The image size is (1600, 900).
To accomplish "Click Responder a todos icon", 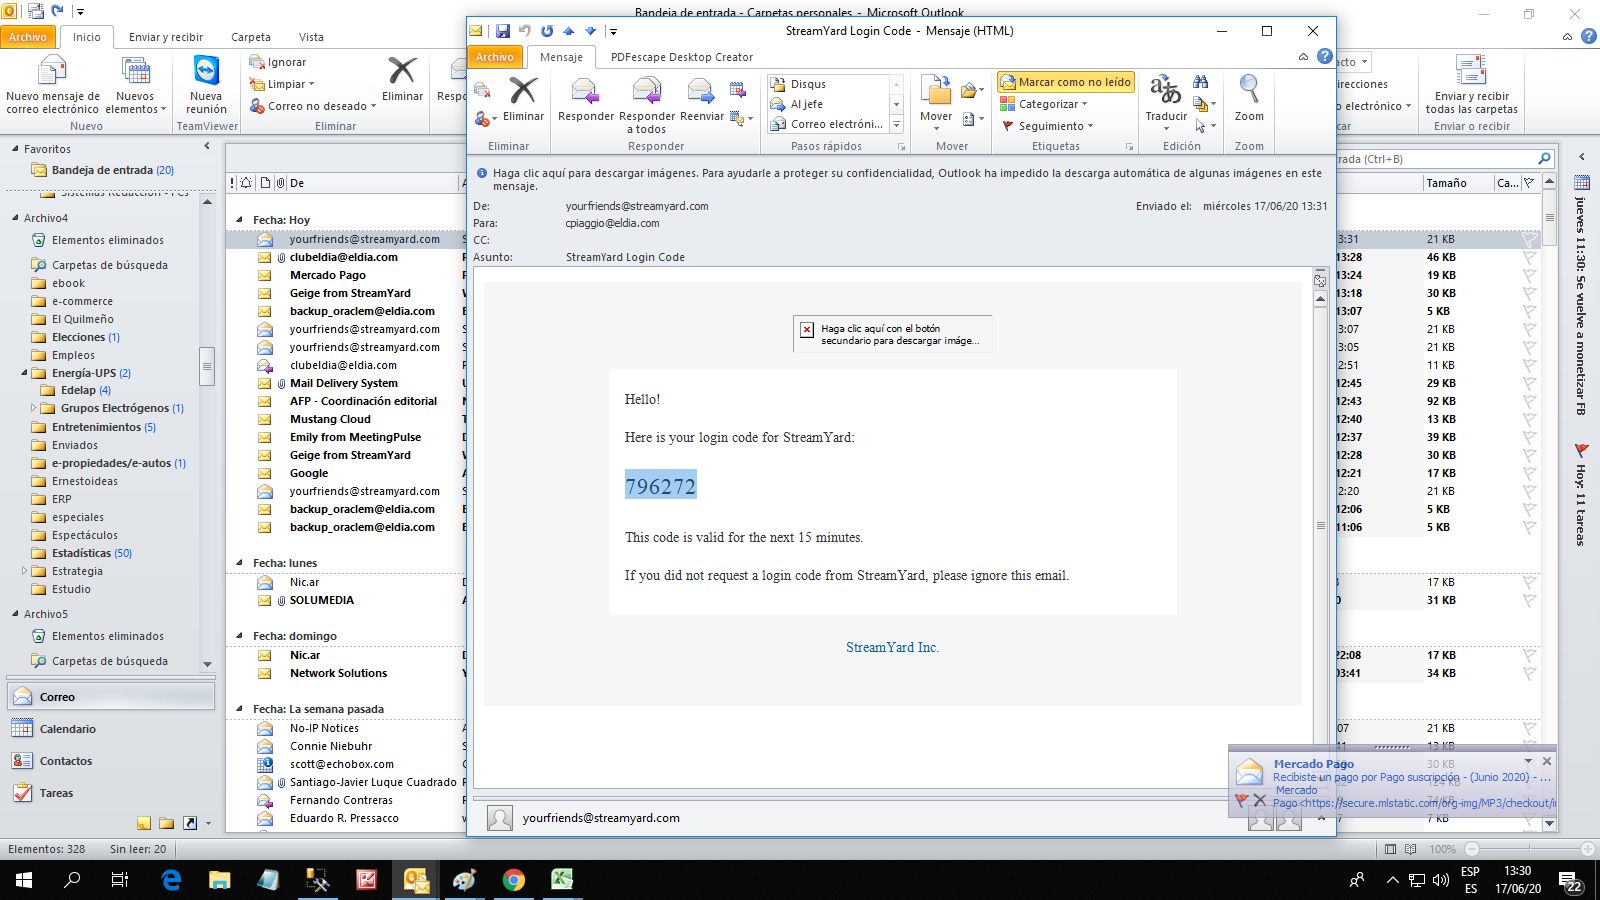I will pos(647,92).
